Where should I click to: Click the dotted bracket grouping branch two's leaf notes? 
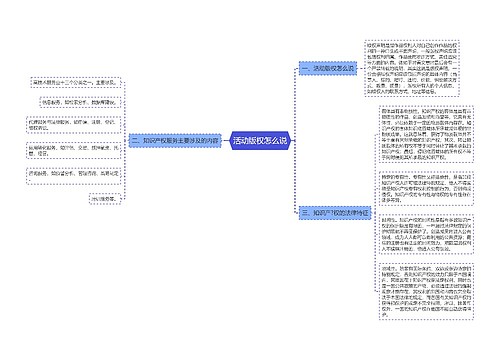point(125,140)
